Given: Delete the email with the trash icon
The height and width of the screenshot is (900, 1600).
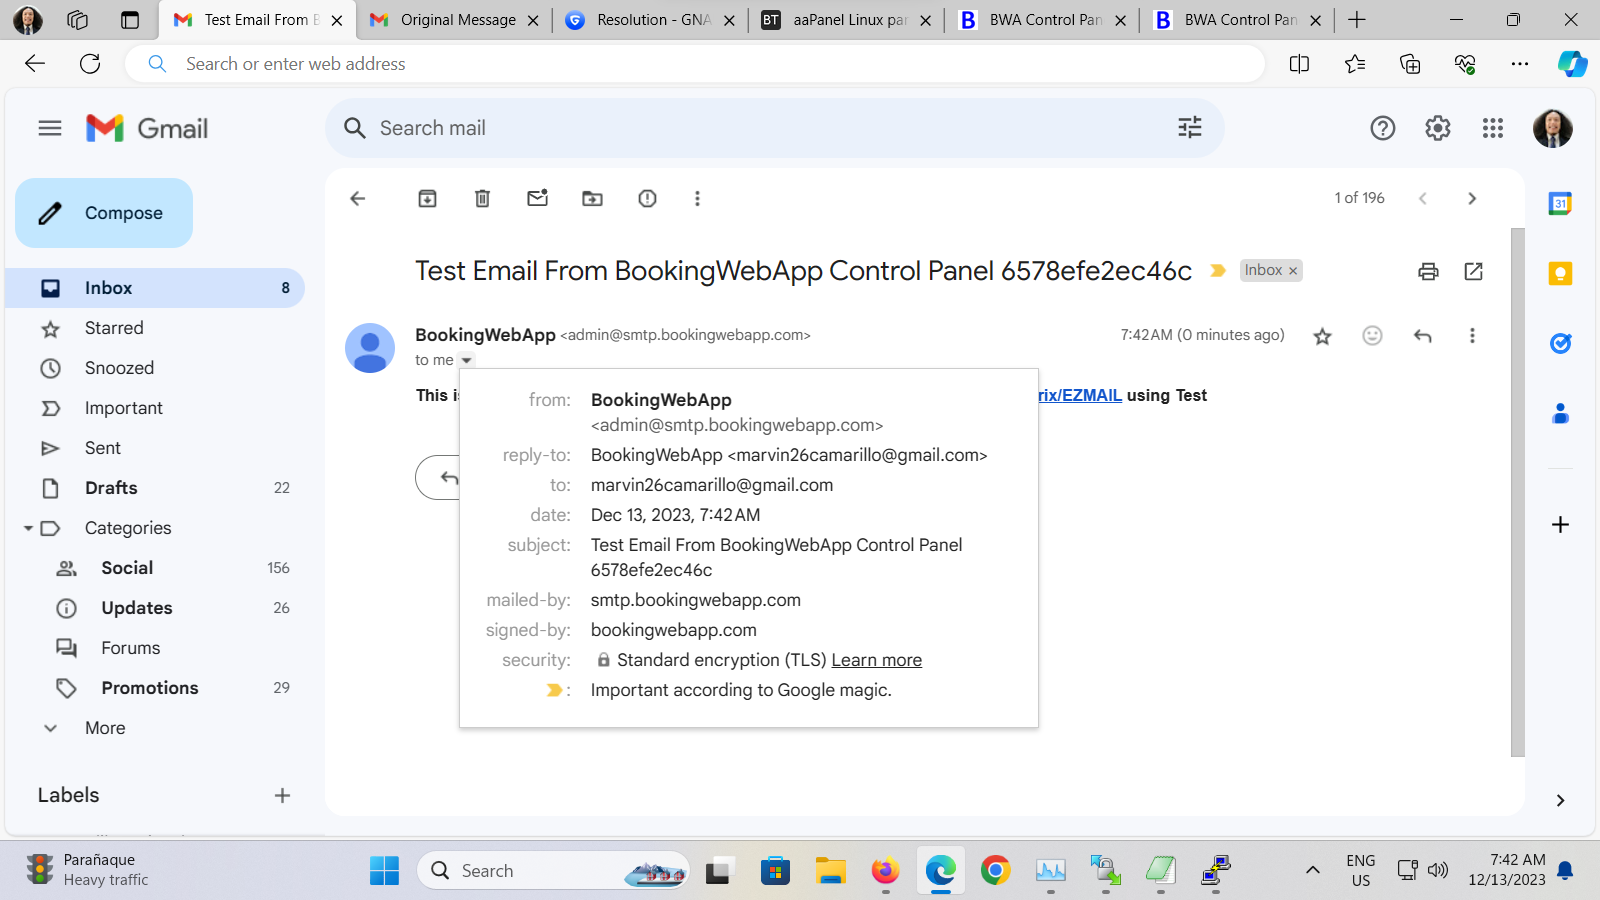Looking at the screenshot, I should point(482,199).
